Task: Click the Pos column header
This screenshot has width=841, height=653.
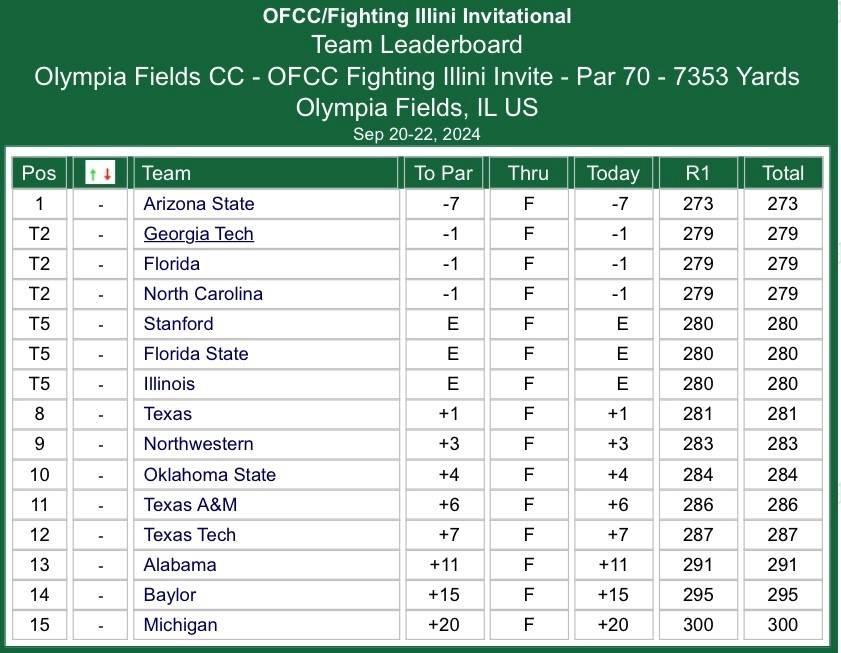Action: [39, 173]
